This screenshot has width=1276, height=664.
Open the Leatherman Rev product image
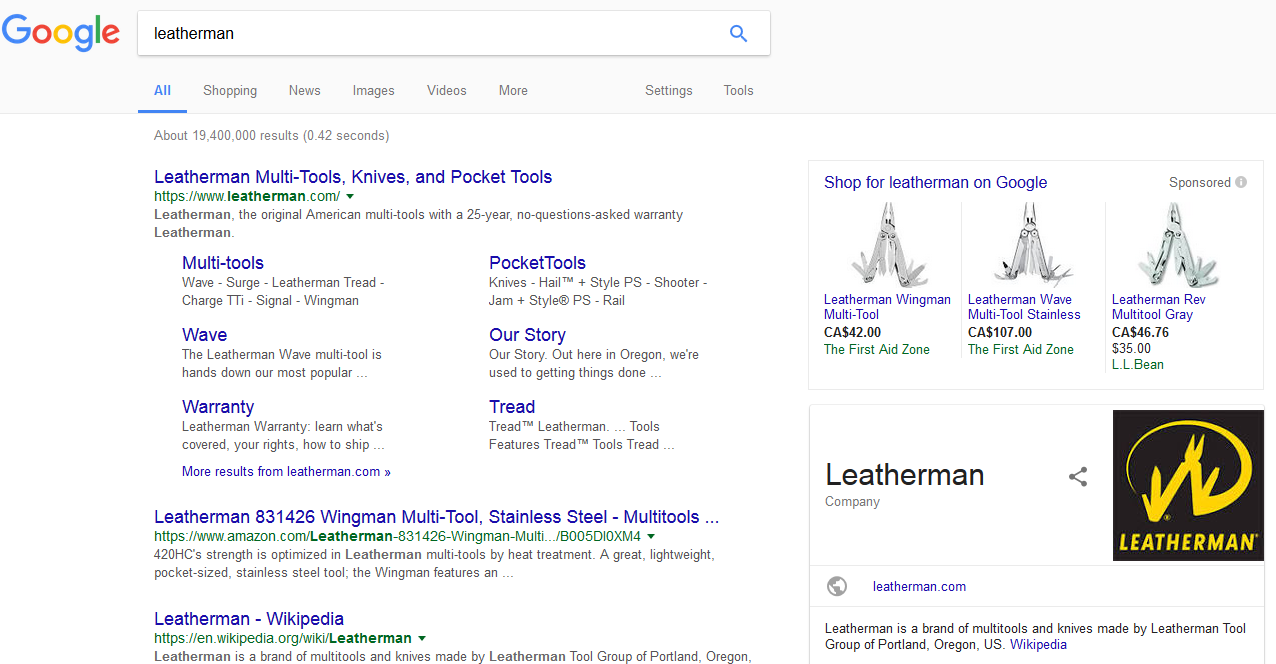pos(1176,244)
